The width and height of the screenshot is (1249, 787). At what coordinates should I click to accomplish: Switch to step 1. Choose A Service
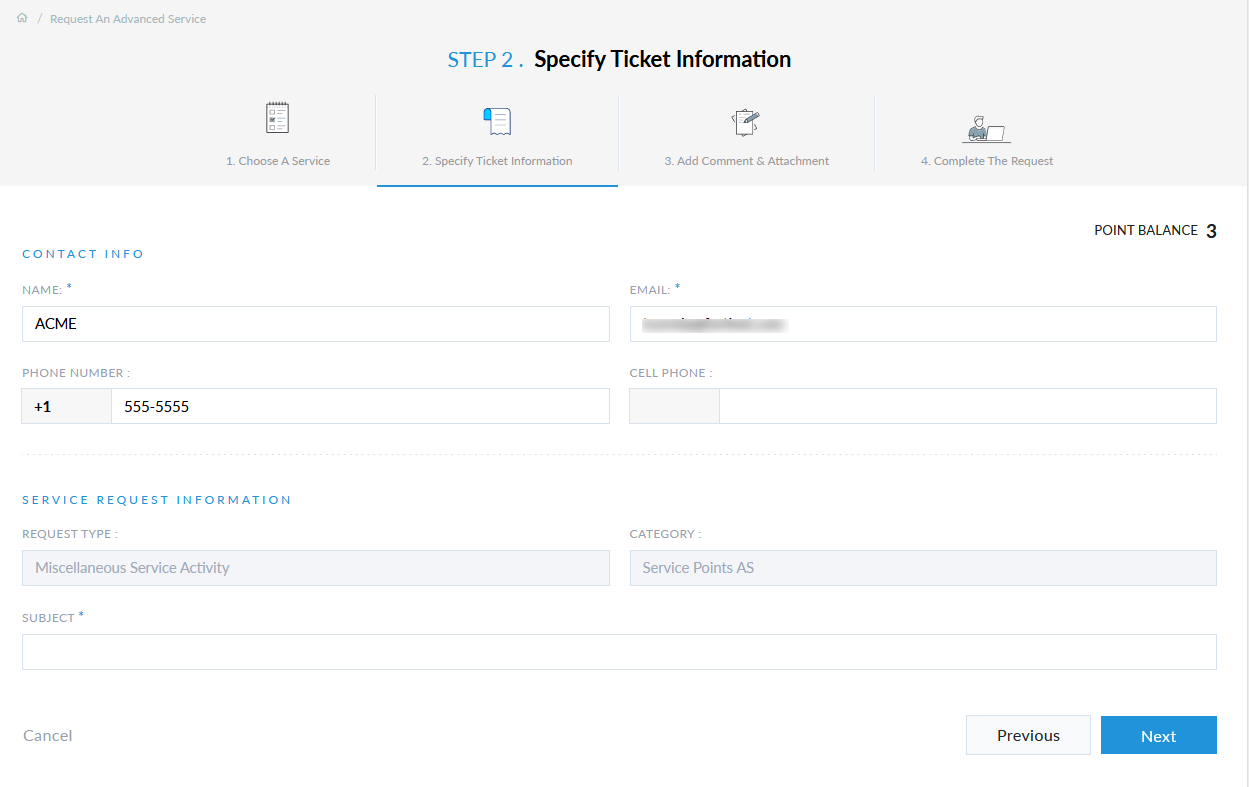[277, 160]
